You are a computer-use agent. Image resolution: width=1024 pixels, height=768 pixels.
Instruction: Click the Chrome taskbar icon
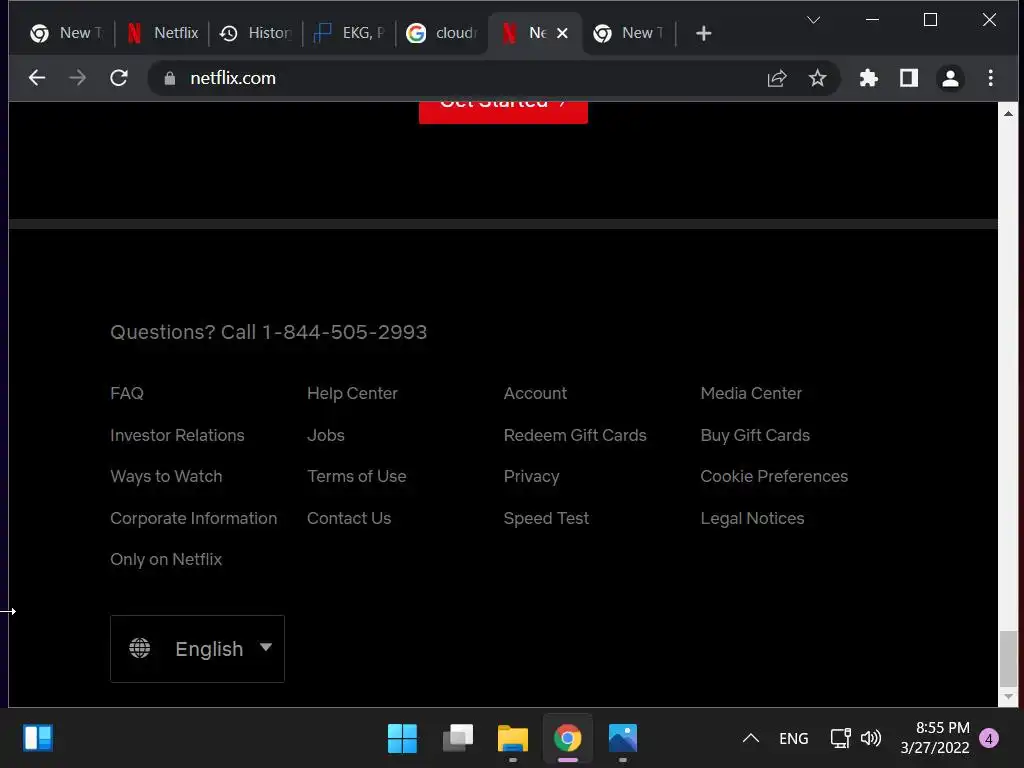point(568,738)
